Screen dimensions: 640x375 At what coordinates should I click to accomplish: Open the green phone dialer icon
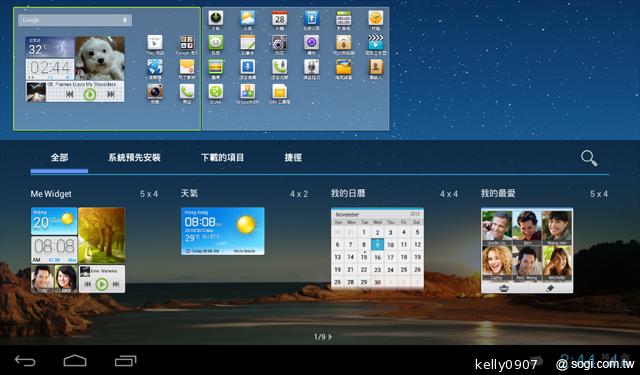click(187, 91)
